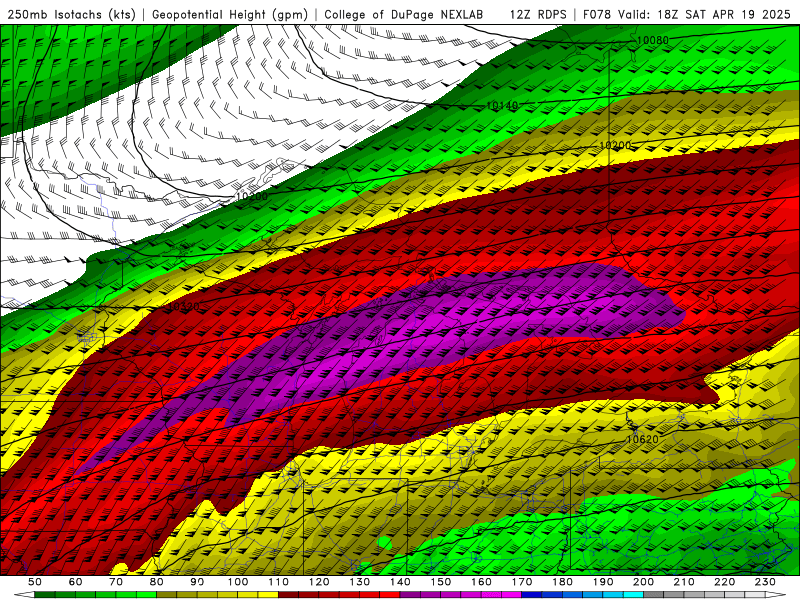Click the 10320 height contour label
800x600 pixels.
tap(184, 307)
